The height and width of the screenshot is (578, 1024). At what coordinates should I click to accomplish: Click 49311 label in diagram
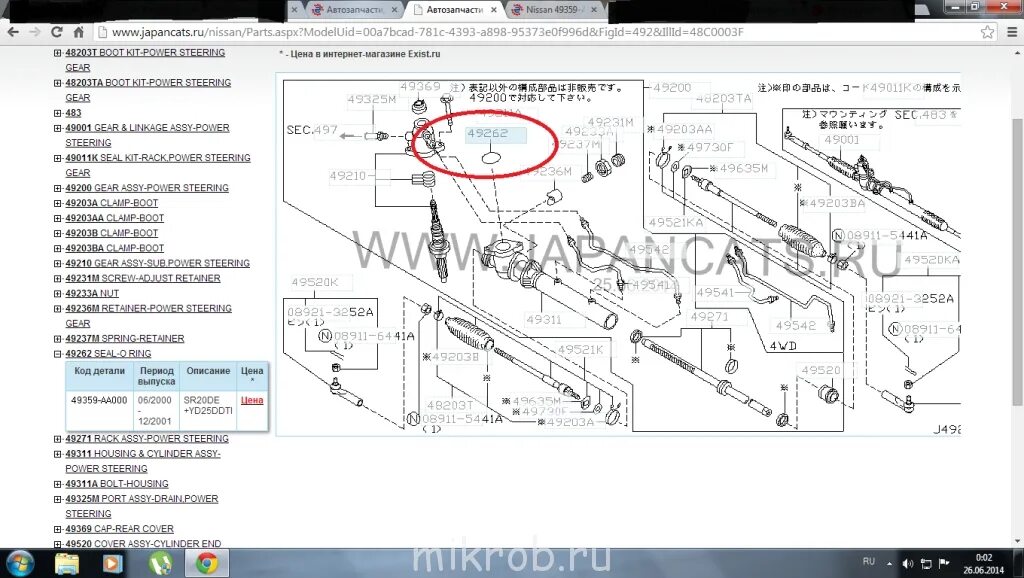(544, 319)
